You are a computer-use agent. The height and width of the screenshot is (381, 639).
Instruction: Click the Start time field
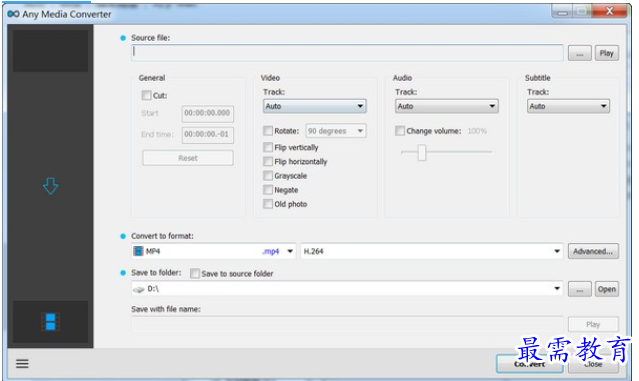click(208, 113)
